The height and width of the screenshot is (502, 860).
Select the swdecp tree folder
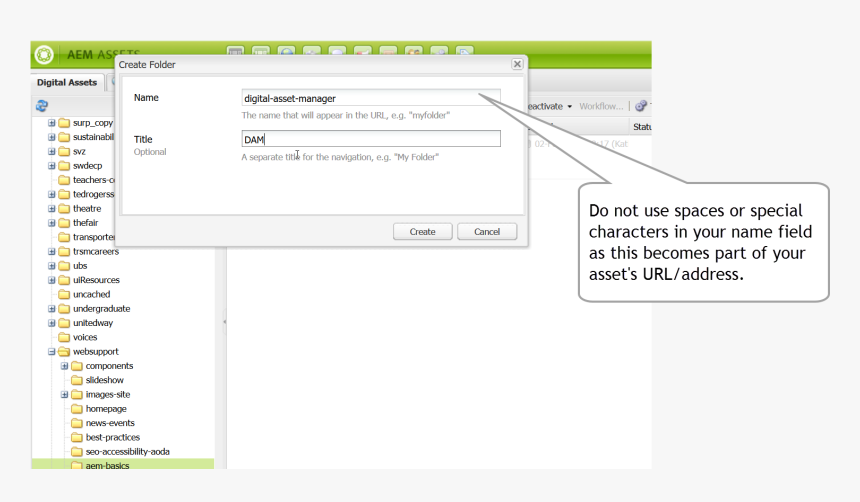pos(88,166)
